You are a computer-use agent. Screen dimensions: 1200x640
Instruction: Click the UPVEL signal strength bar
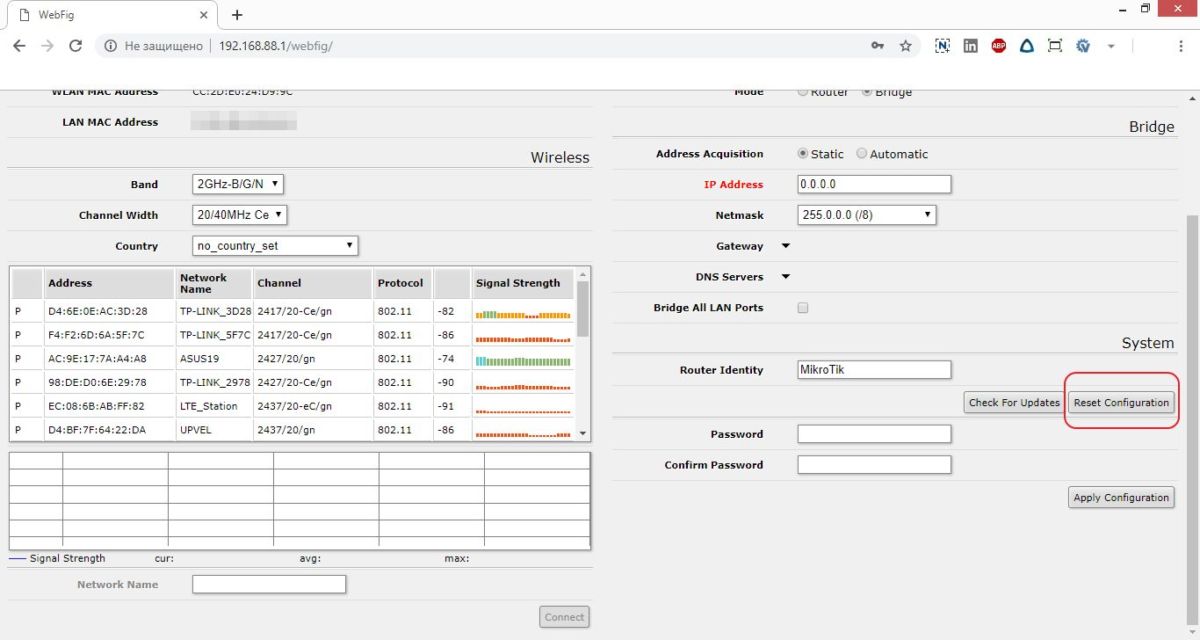523,434
